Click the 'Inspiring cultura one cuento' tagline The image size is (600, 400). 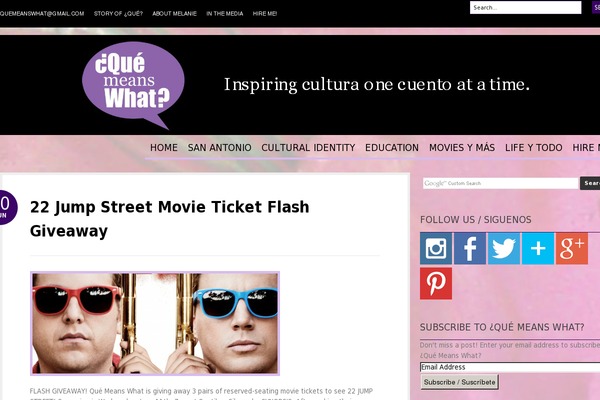(x=377, y=85)
